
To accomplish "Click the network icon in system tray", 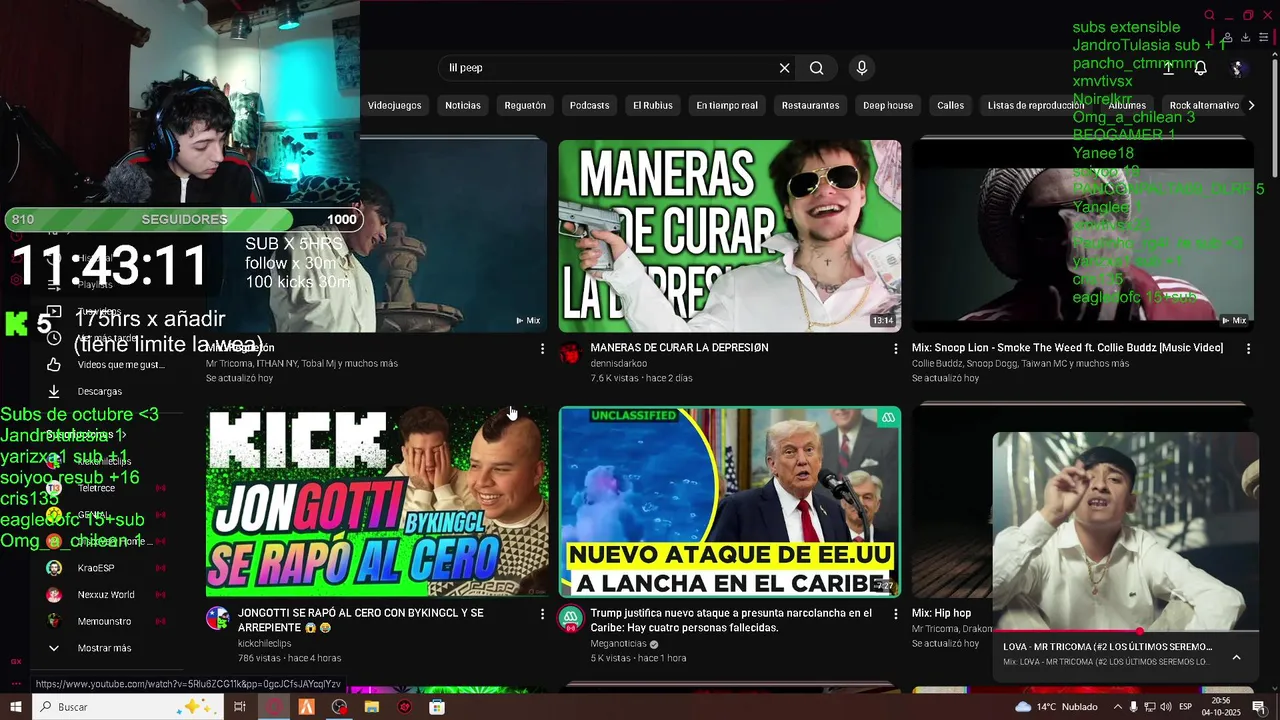I will (1150, 707).
